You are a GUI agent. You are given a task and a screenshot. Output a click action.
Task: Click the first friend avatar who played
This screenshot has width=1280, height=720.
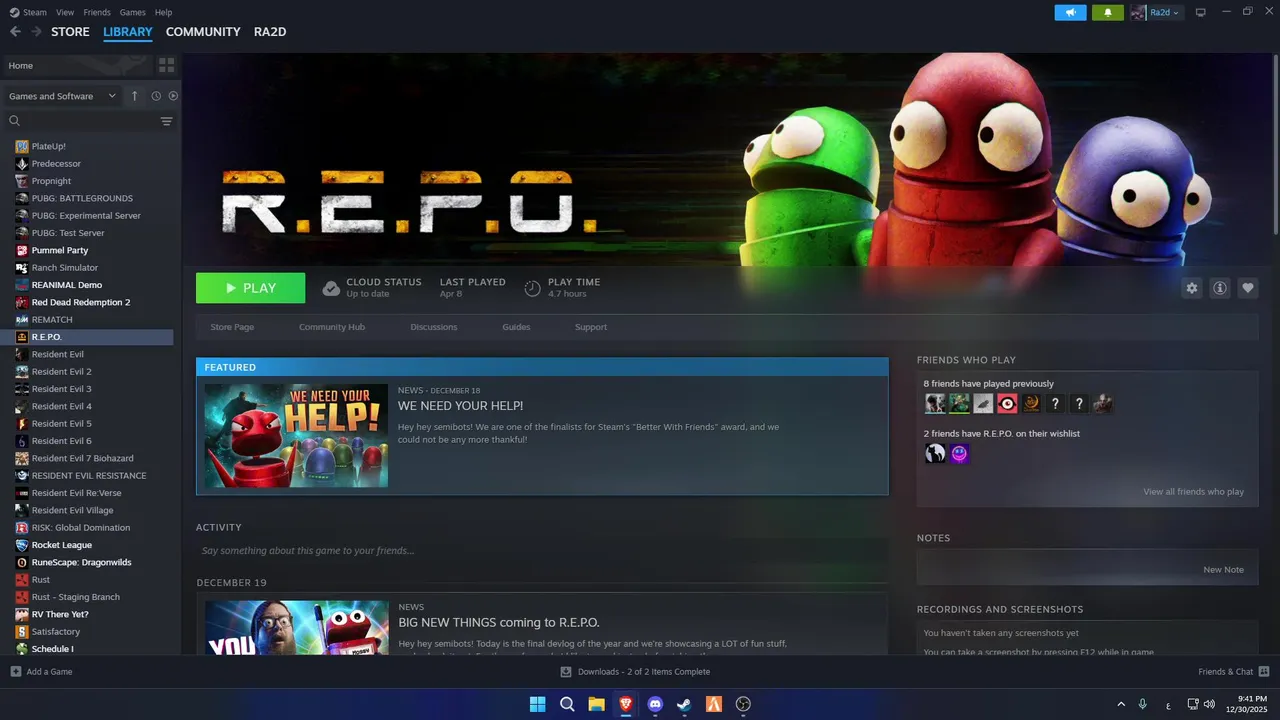pyautogui.click(x=935, y=403)
